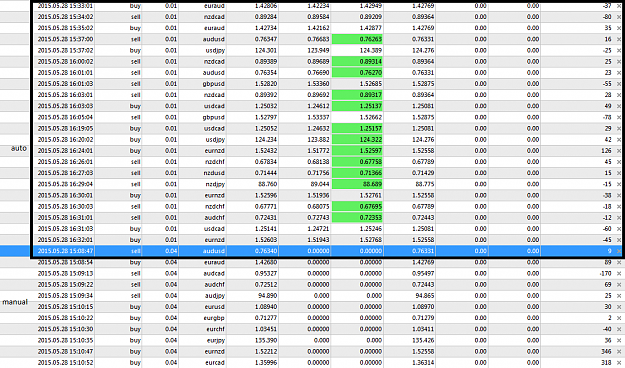Close the audusd order opened at 15:37:00
This screenshot has height=368, width=625.
pyautogui.click(x=619, y=39)
